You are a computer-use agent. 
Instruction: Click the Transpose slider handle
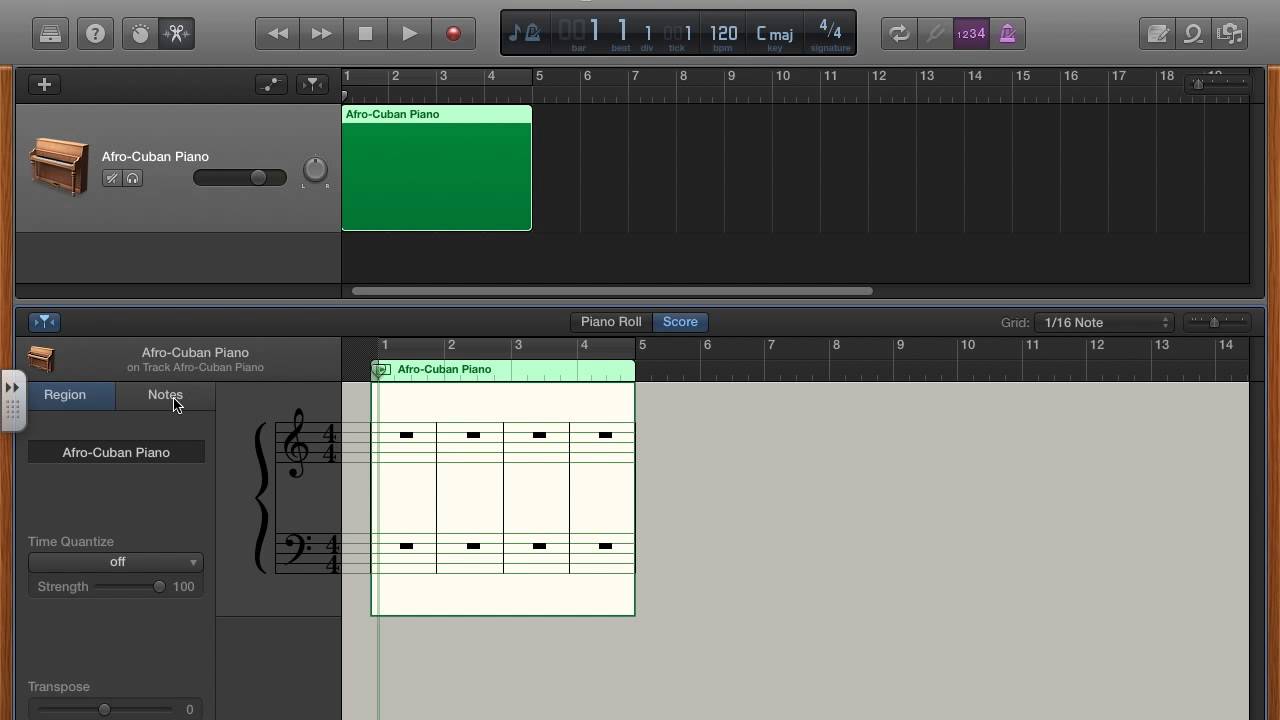tap(104, 710)
